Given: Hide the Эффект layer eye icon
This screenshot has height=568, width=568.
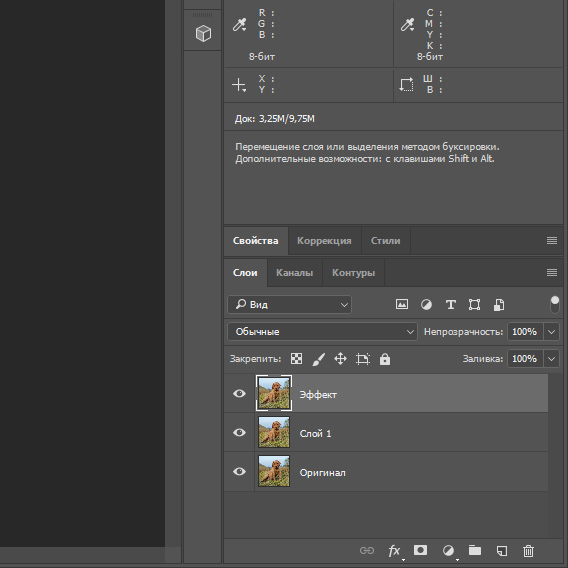Looking at the screenshot, I should 239,393.
